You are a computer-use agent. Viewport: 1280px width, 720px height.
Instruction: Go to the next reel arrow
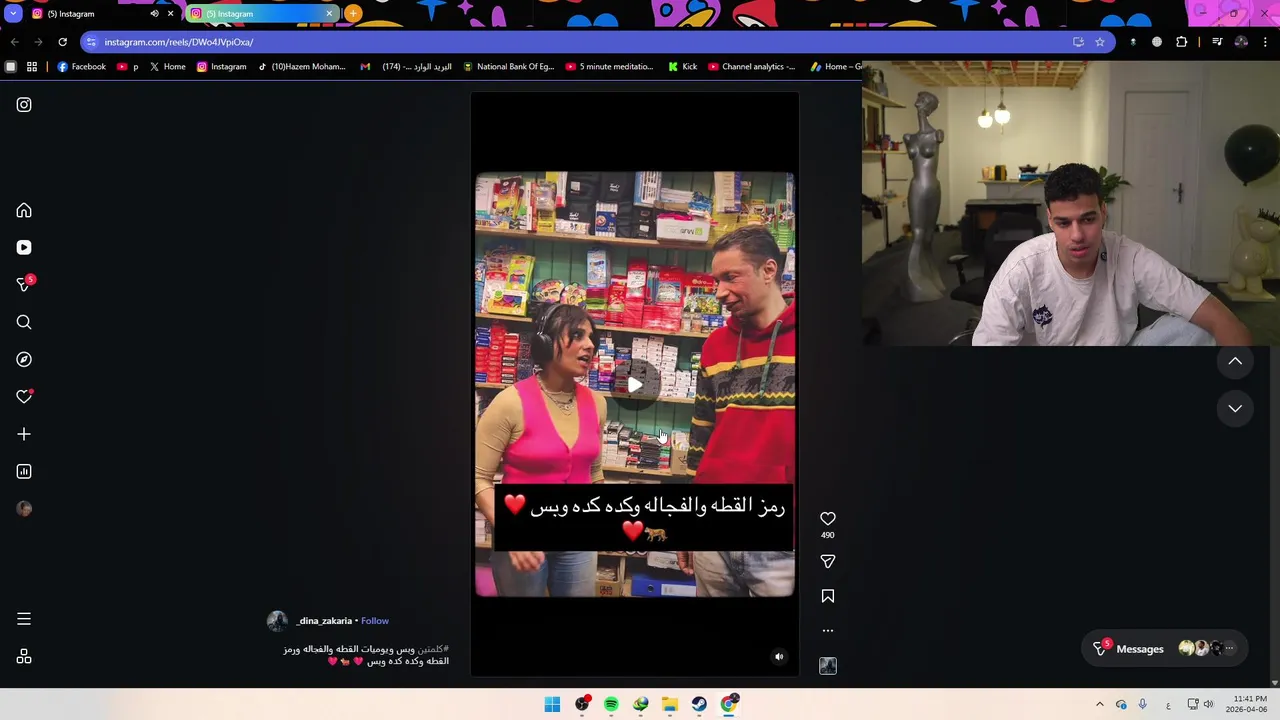pos(1235,408)
